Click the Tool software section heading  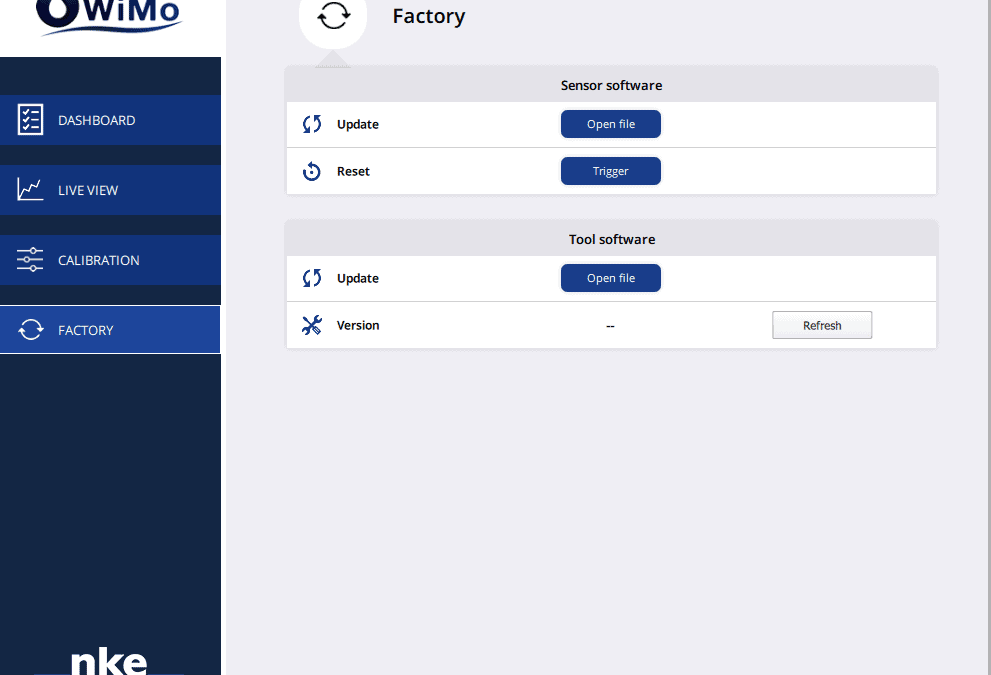[612, 240]
